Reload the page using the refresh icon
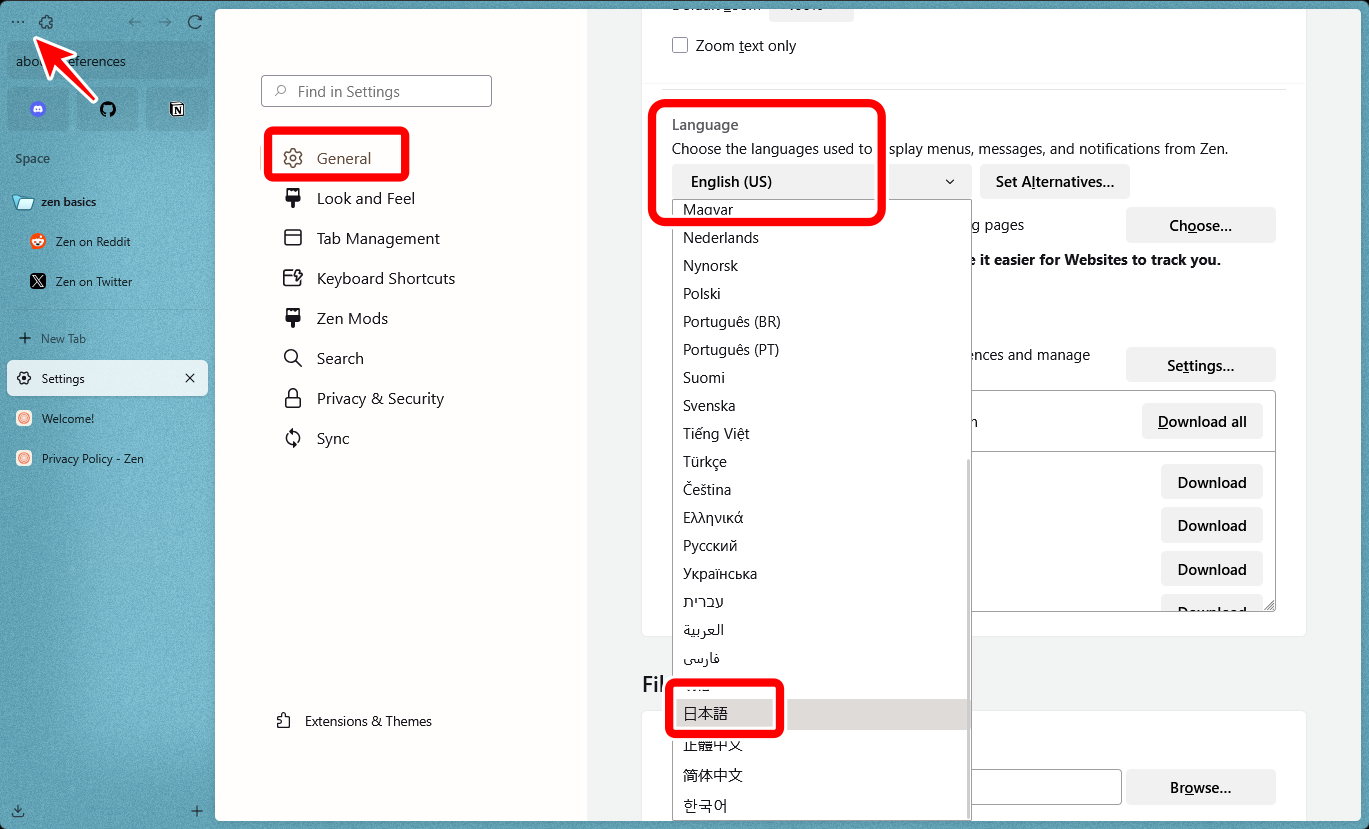This screenshot has width=1369, height=829. click(x=195, y=22)
